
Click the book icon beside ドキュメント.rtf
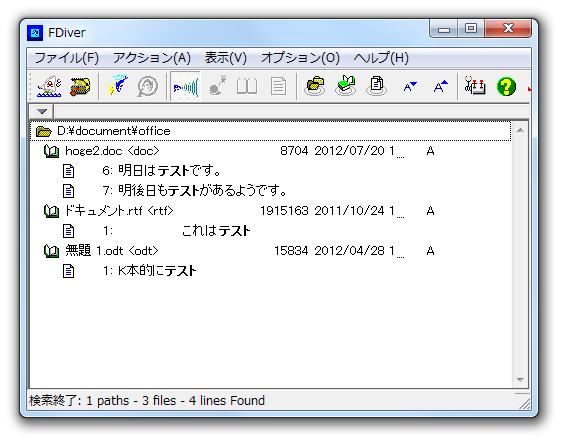pos(52,211)
